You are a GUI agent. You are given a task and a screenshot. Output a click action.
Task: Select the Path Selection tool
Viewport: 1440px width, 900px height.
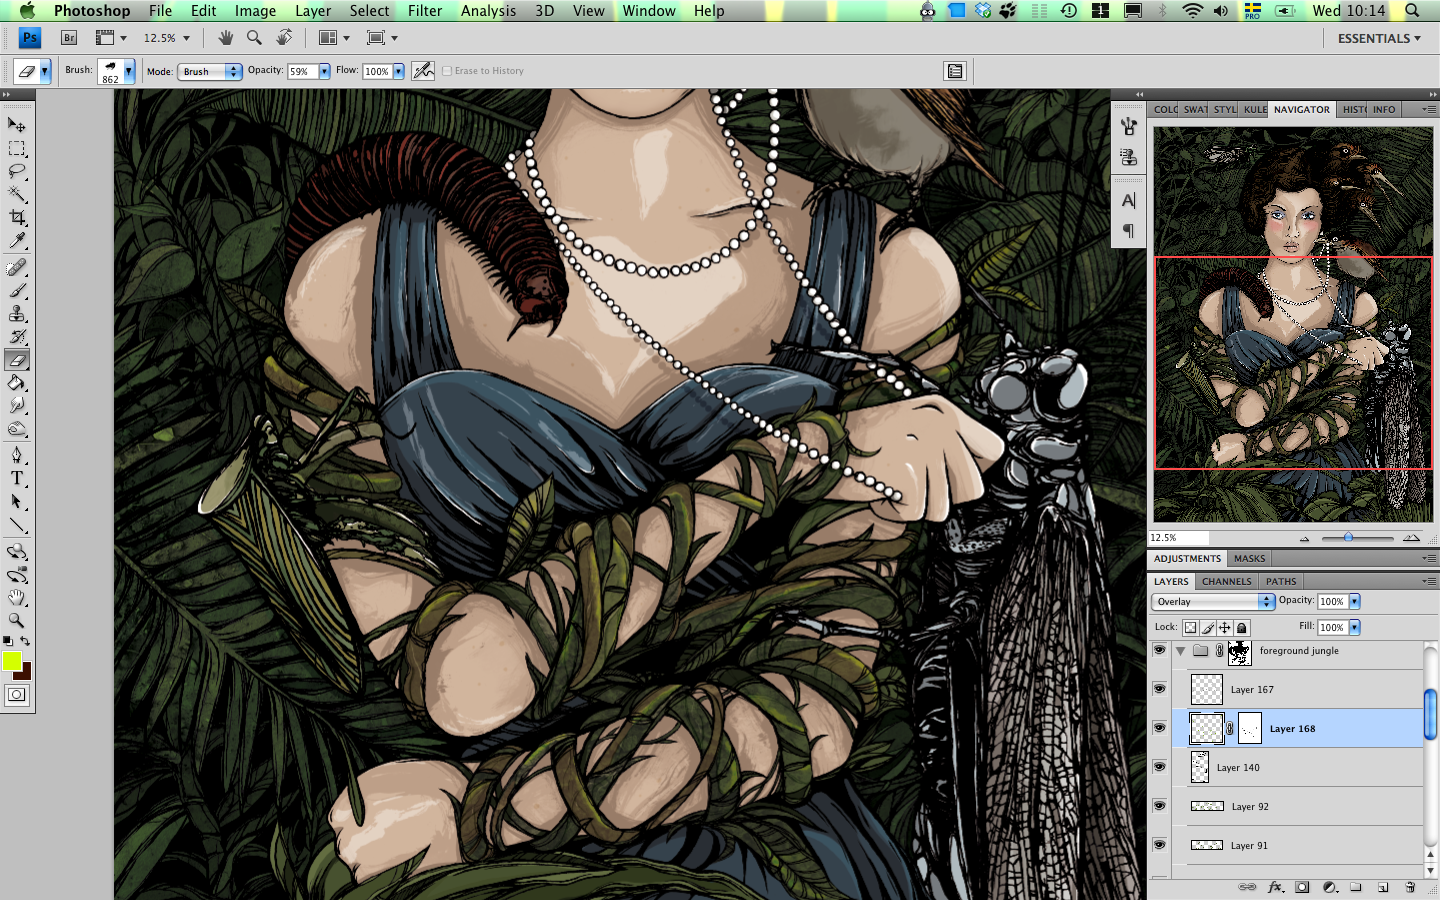click(x=17, y=502)
